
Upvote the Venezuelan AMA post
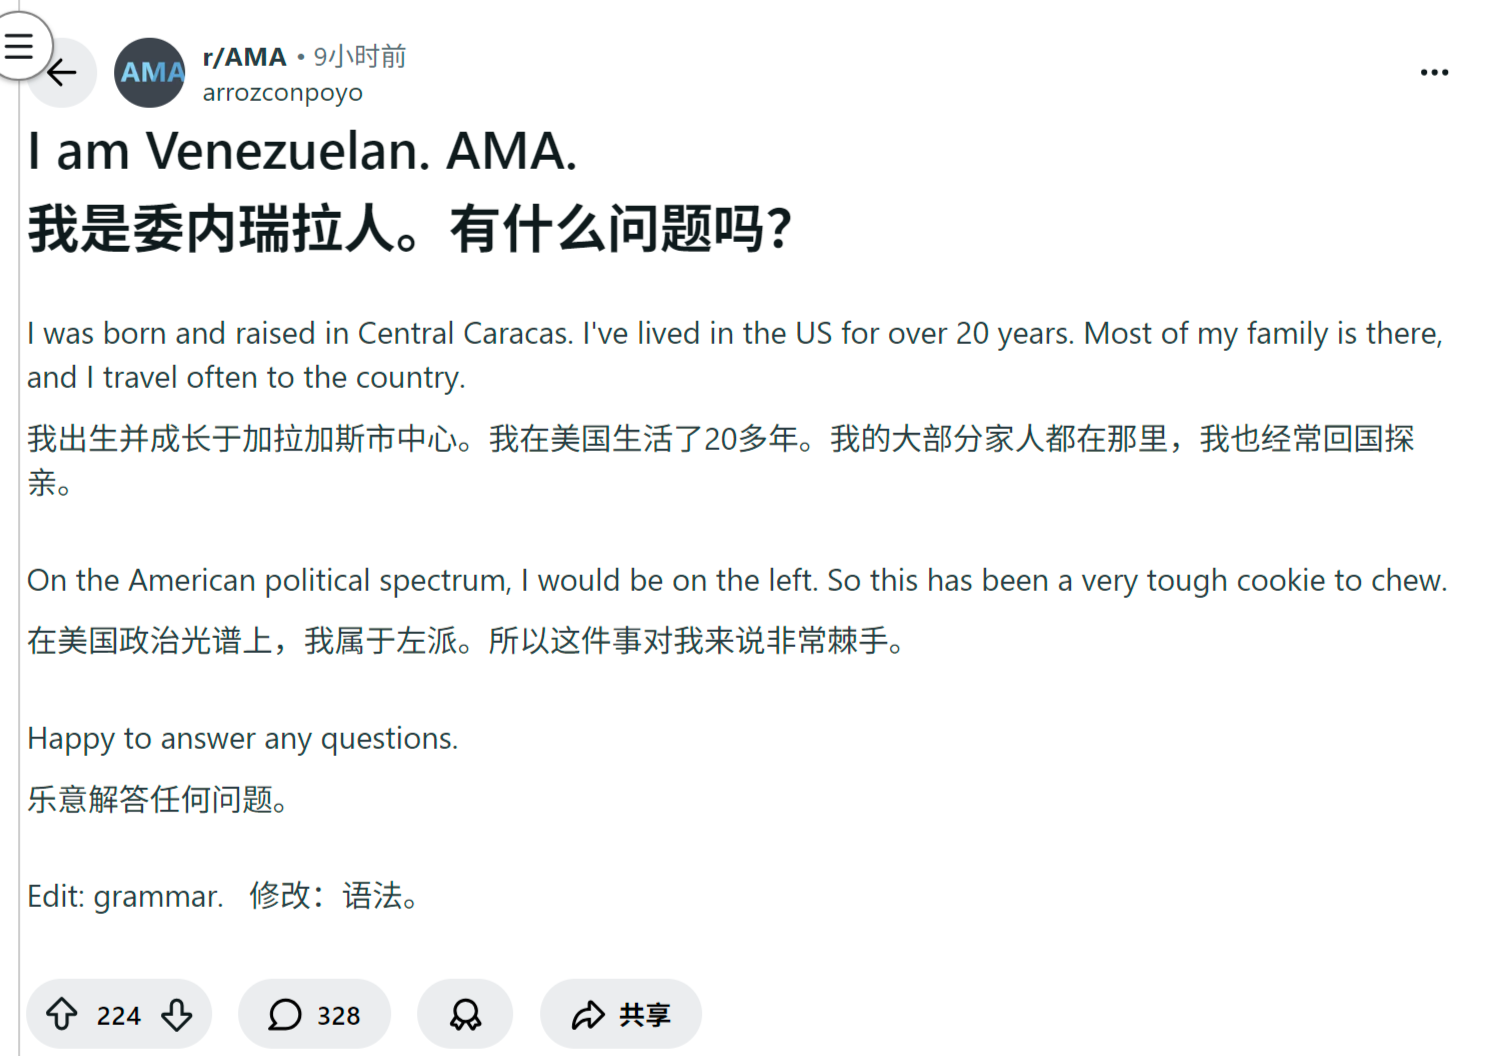[62, 1014]
